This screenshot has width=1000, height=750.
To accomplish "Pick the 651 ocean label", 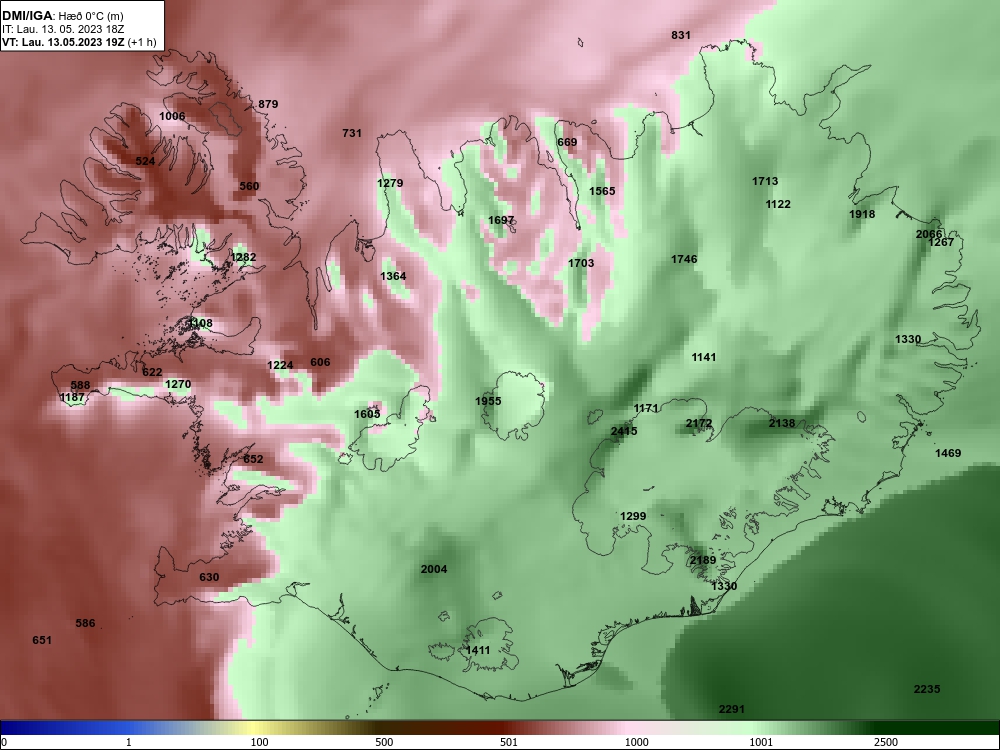I will (42, 640).
